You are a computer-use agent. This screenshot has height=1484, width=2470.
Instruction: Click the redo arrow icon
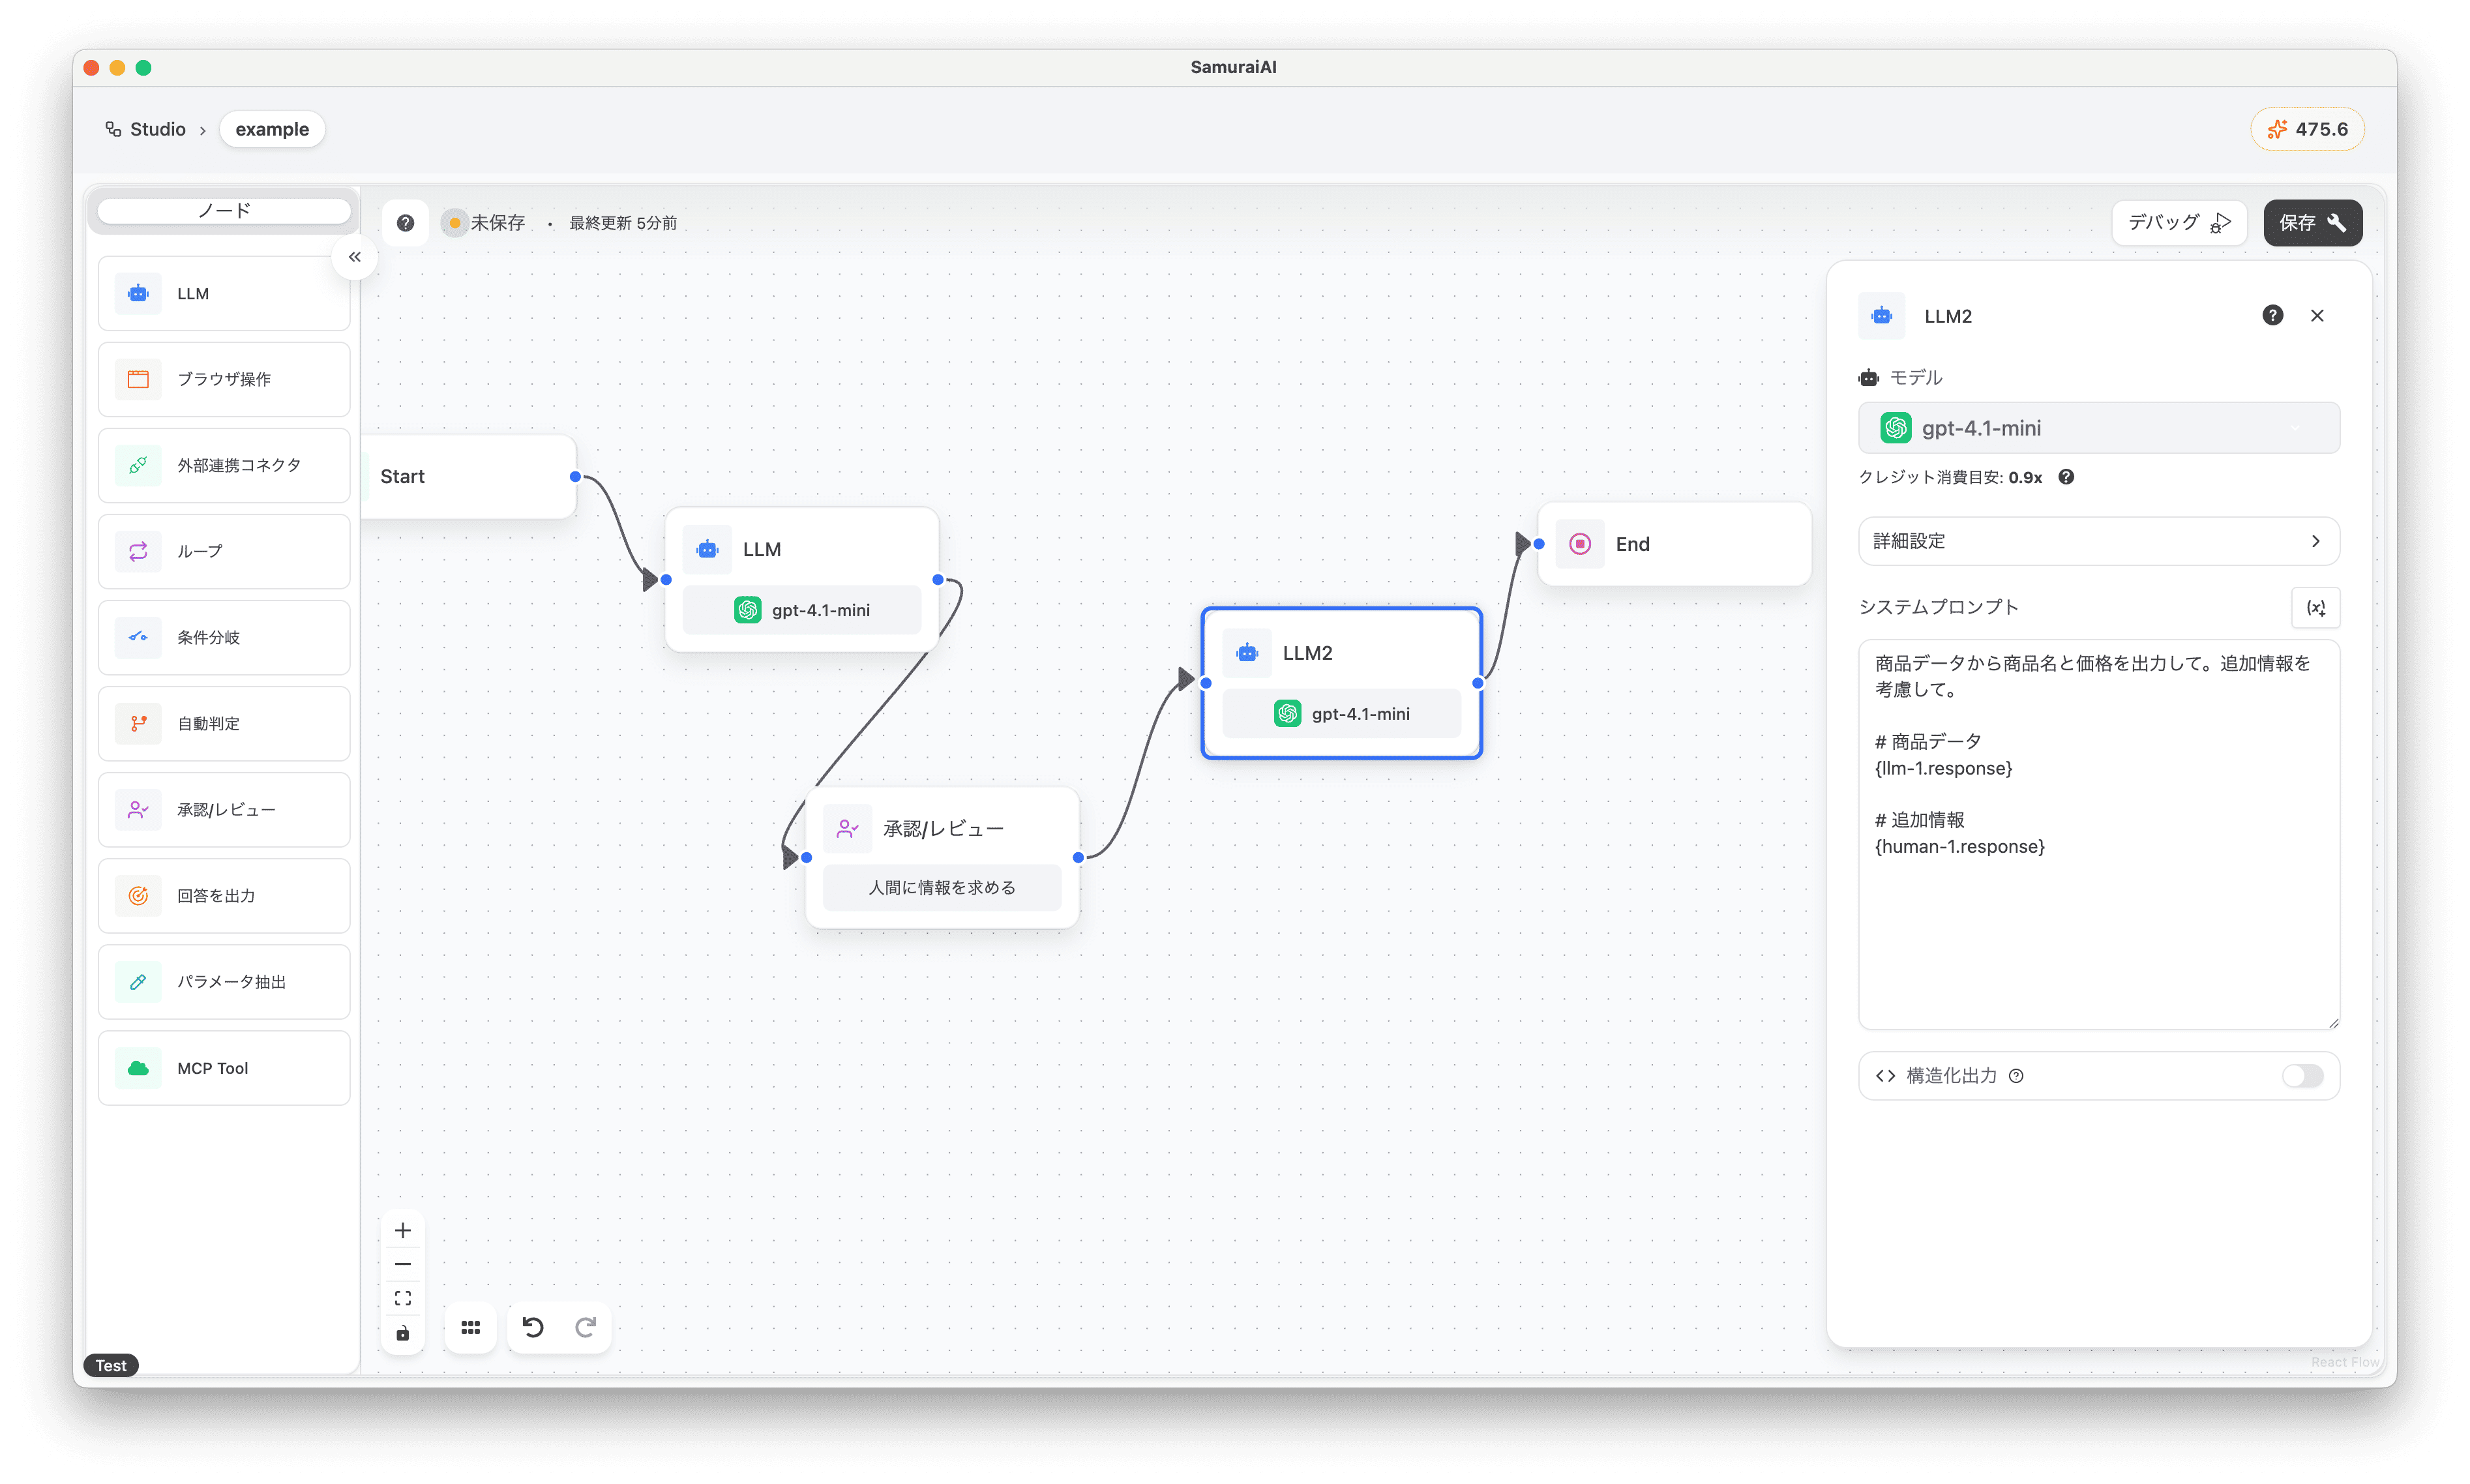(586, 1327)
